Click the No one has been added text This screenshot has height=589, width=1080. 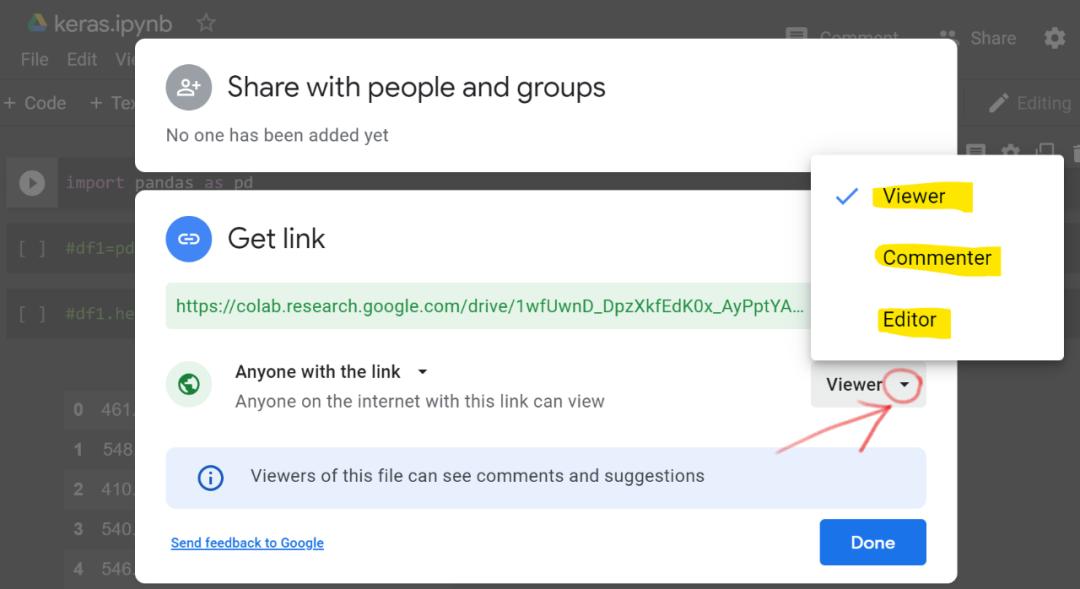[277, 135]
